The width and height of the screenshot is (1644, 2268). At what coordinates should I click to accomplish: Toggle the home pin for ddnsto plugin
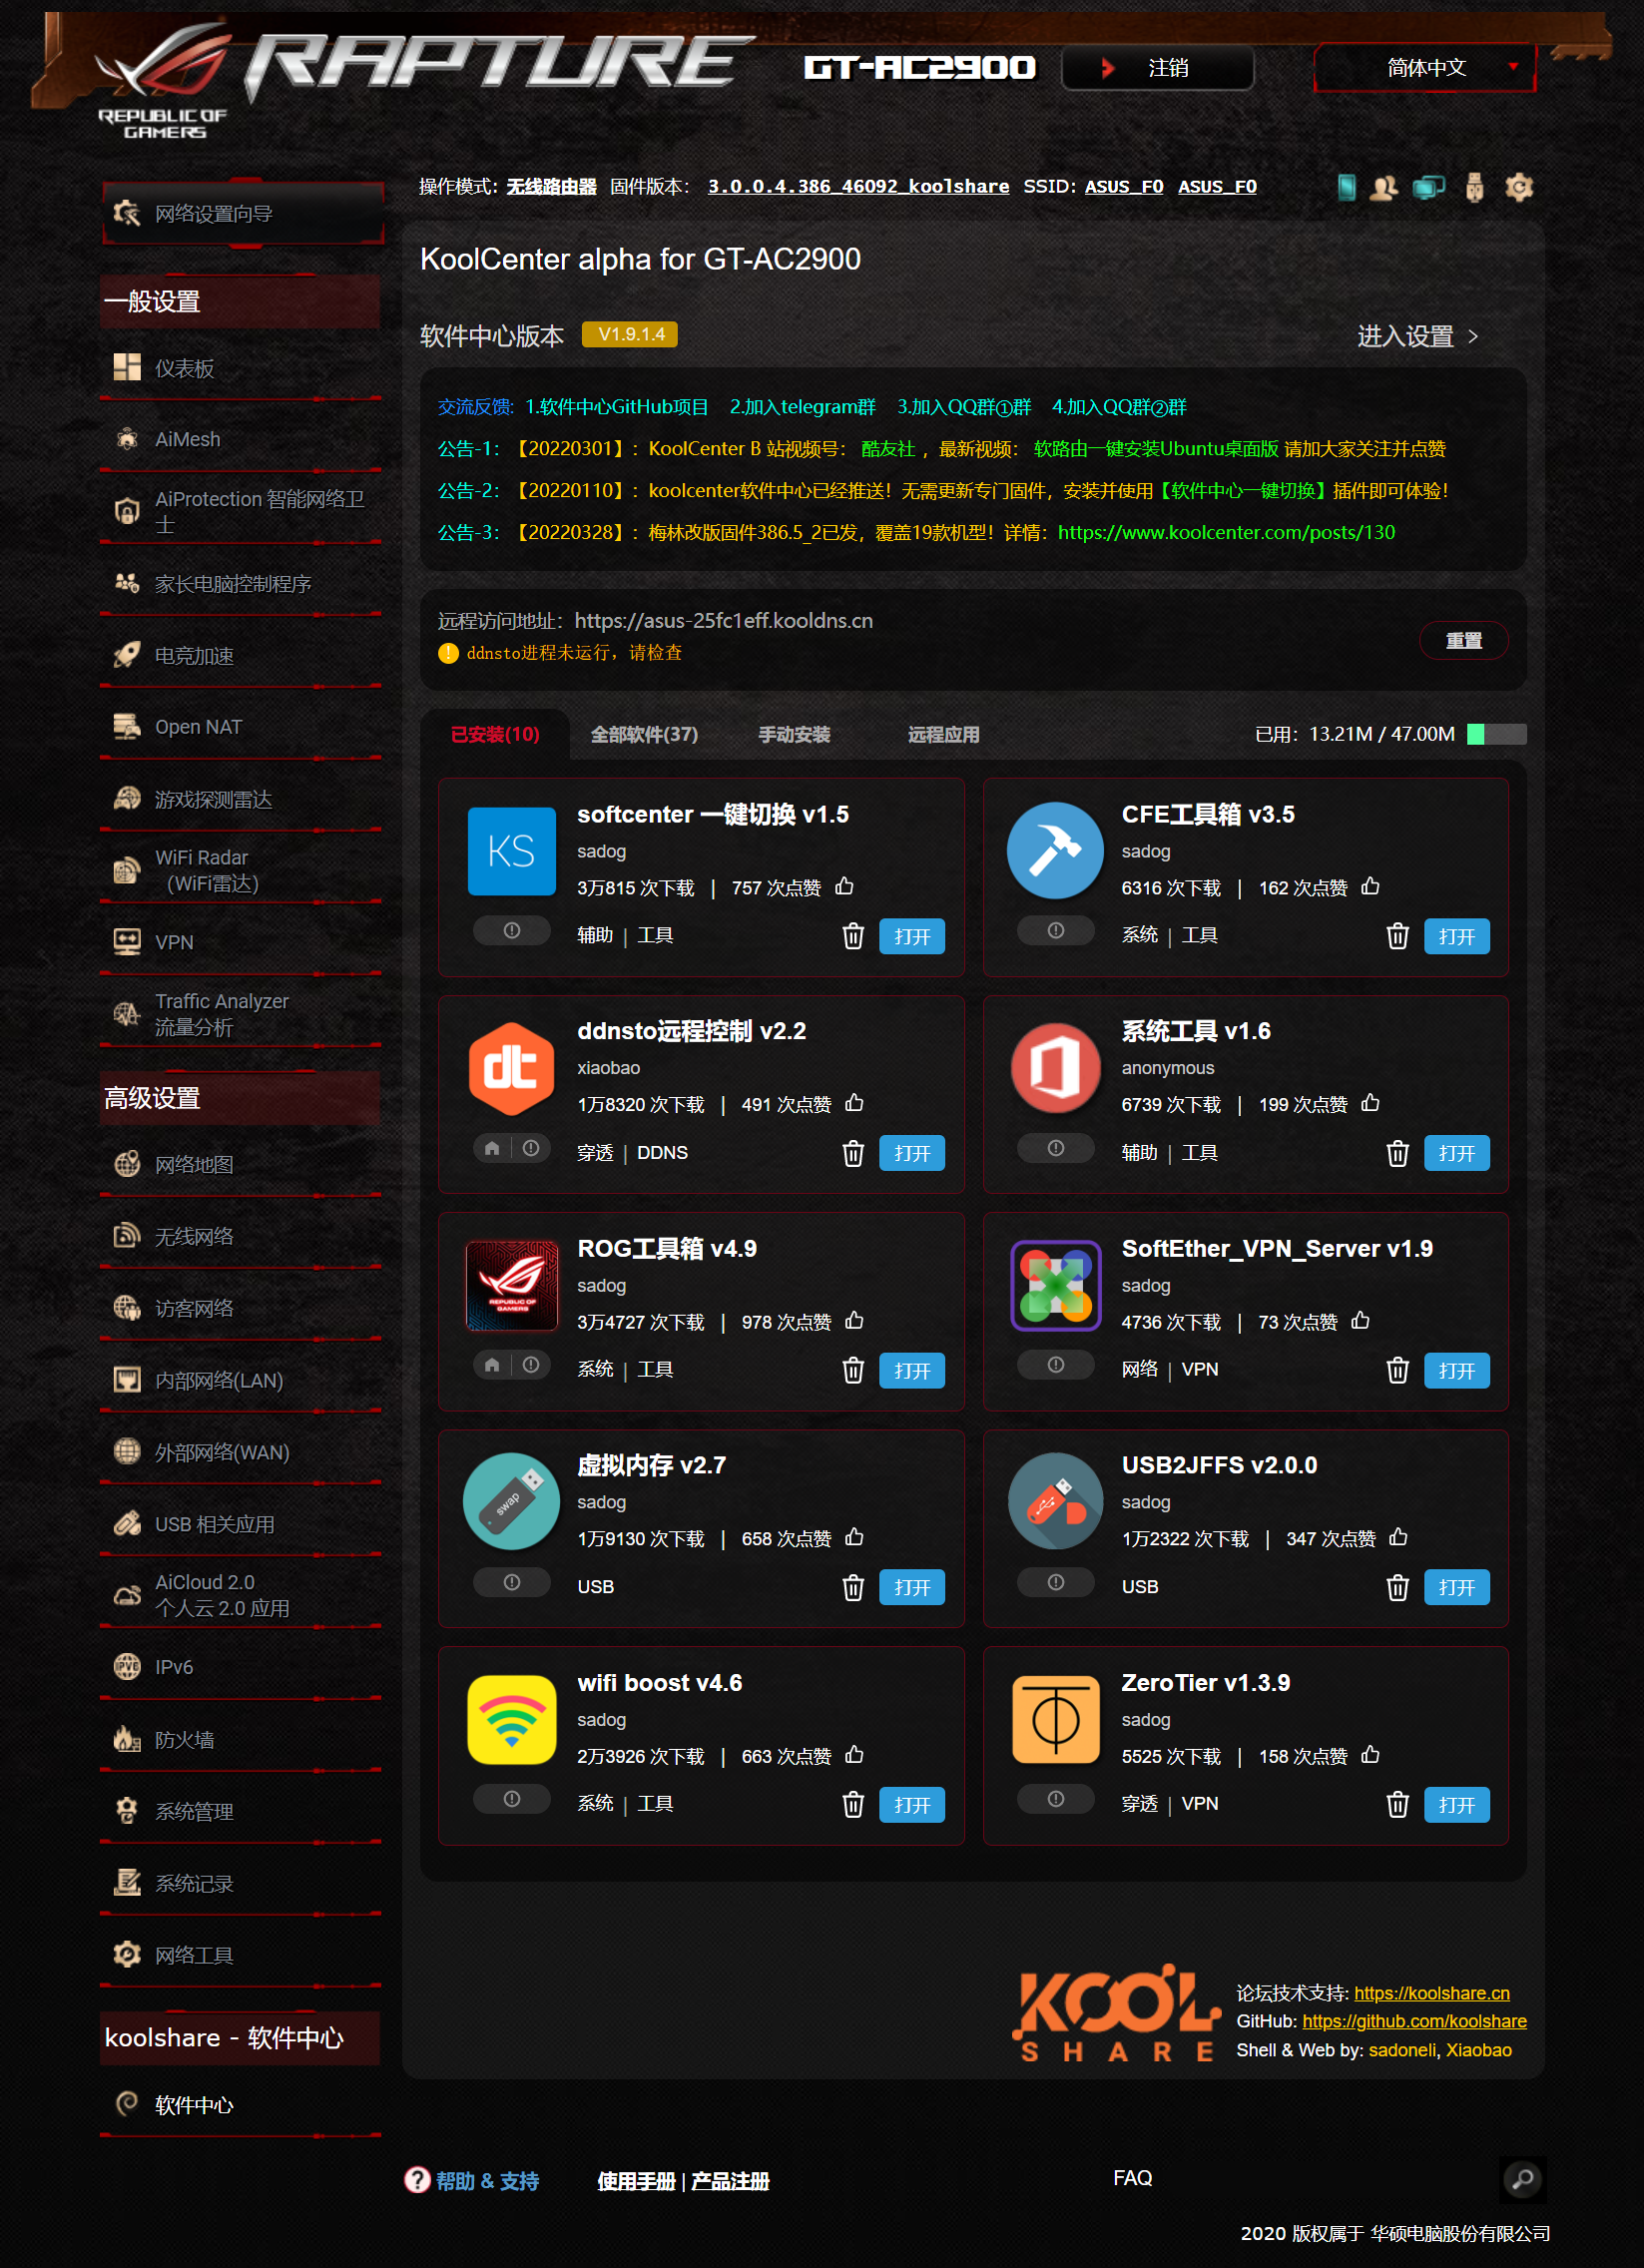(x=492, y=1148)
